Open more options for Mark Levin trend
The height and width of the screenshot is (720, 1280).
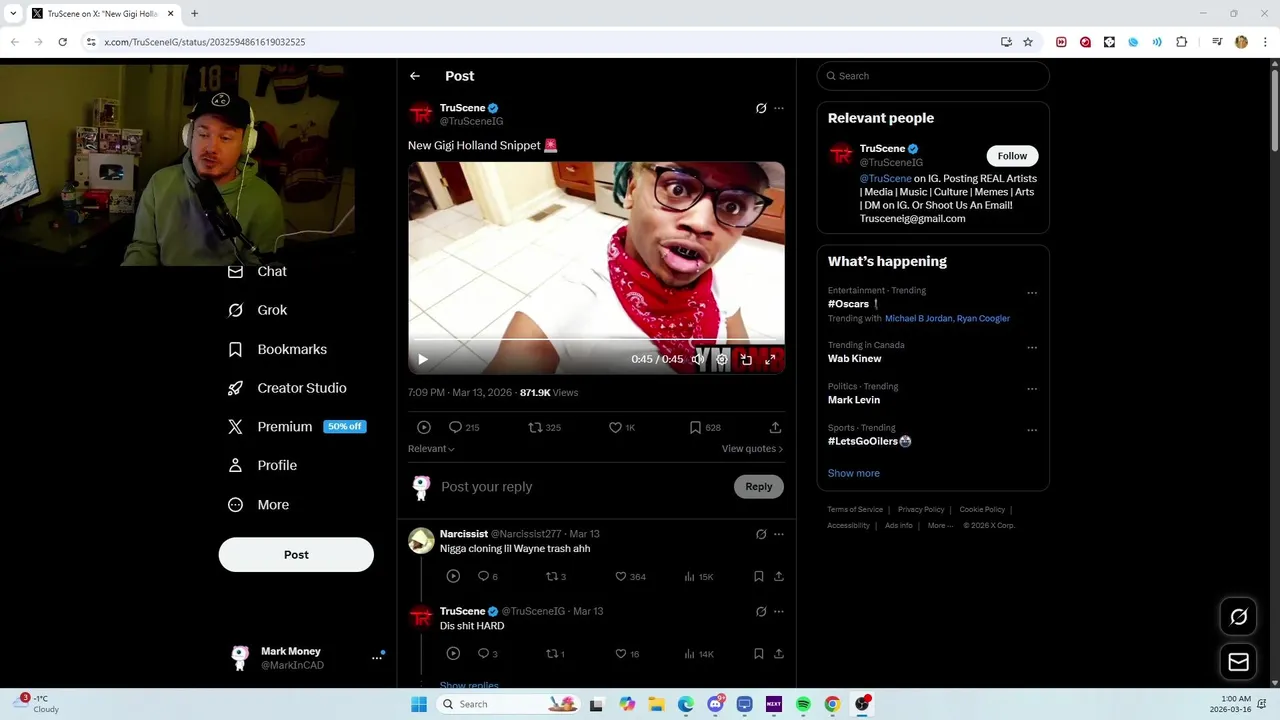[x=1032, y=389]
